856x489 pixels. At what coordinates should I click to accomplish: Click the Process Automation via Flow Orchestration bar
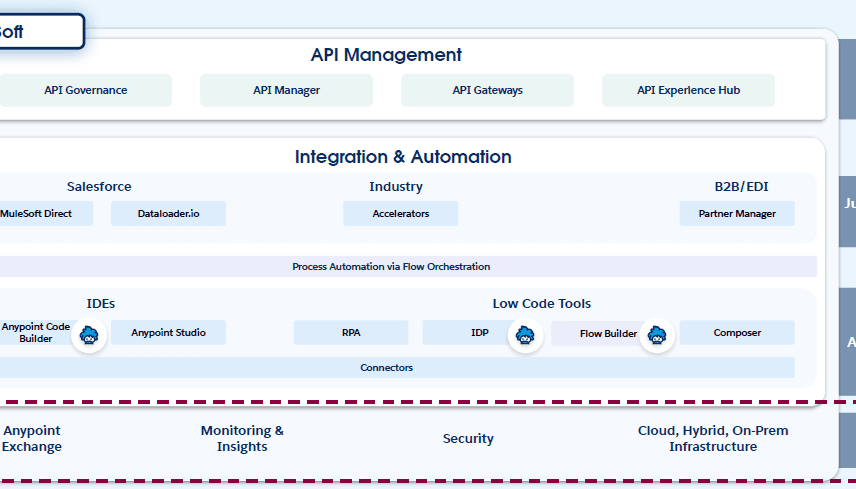click(x=391, y=267)
